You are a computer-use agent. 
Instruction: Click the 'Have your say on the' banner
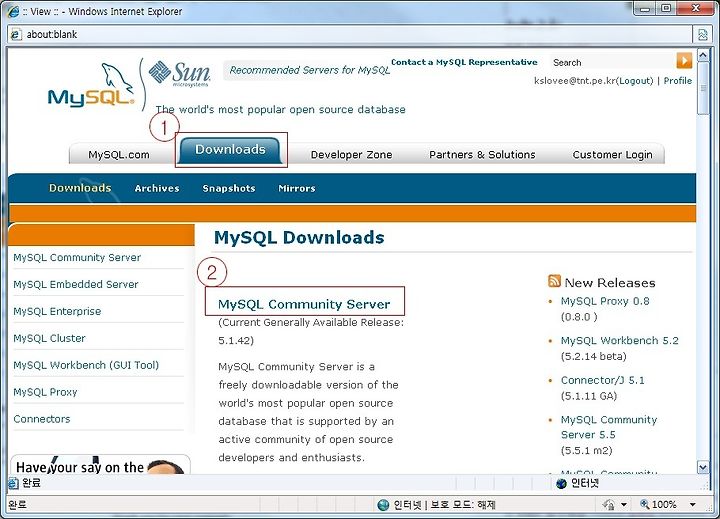point(100,464)
